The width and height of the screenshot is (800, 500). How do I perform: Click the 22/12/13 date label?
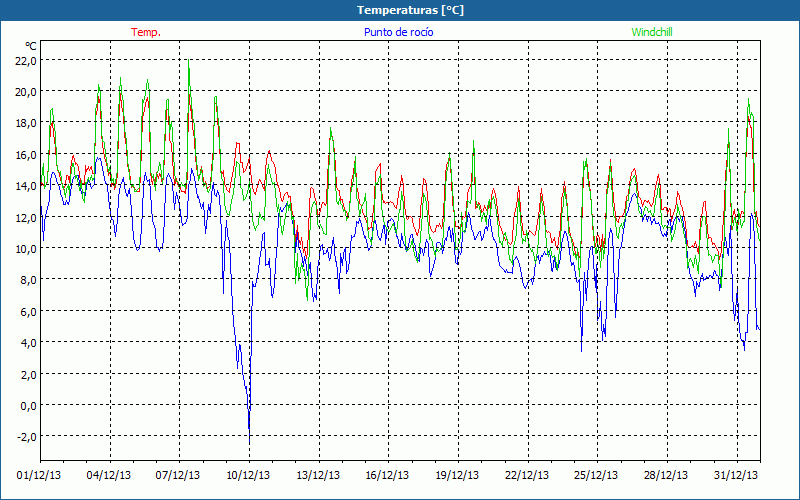527,476
